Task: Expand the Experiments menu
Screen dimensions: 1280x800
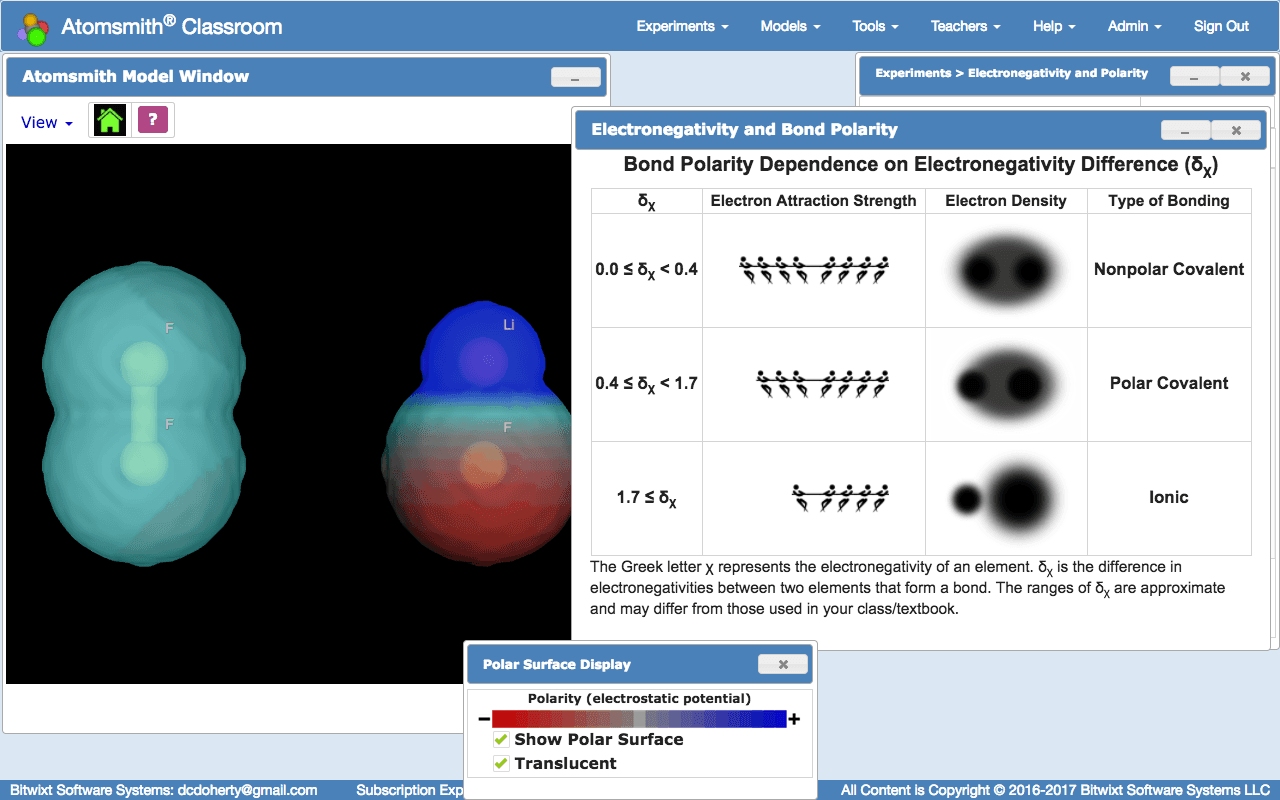Action: (x=682, y=26)
